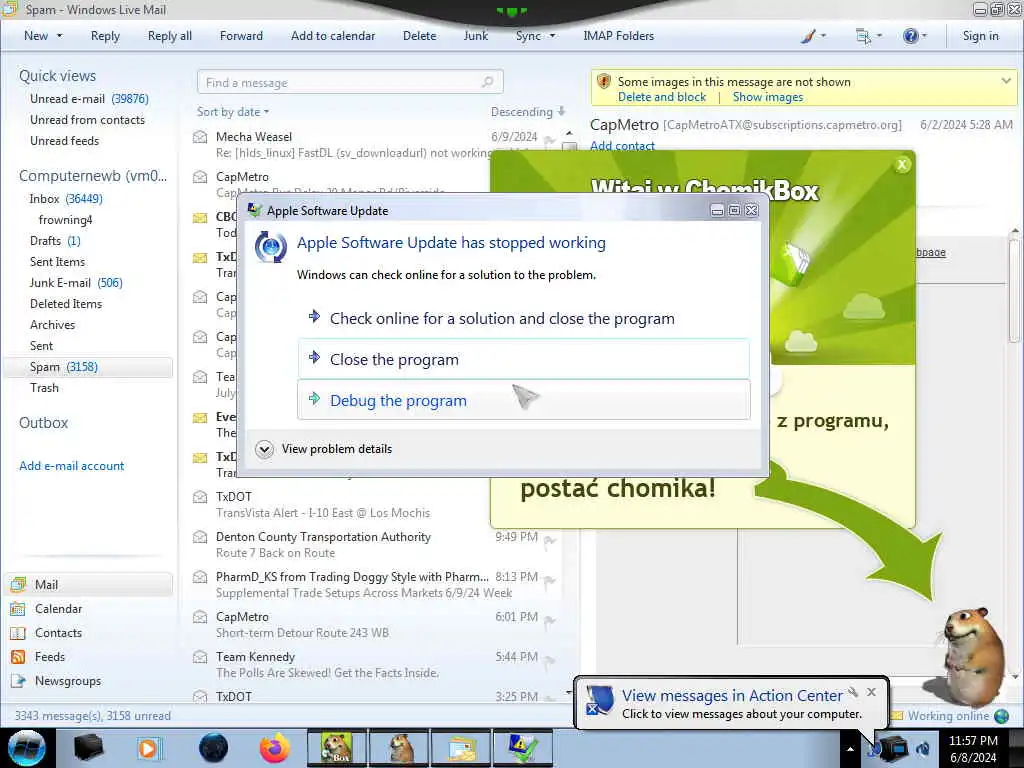This screenshot has width=1024, height=768.
Task: Show hidden system tray icons
Action: pos(850,749)
